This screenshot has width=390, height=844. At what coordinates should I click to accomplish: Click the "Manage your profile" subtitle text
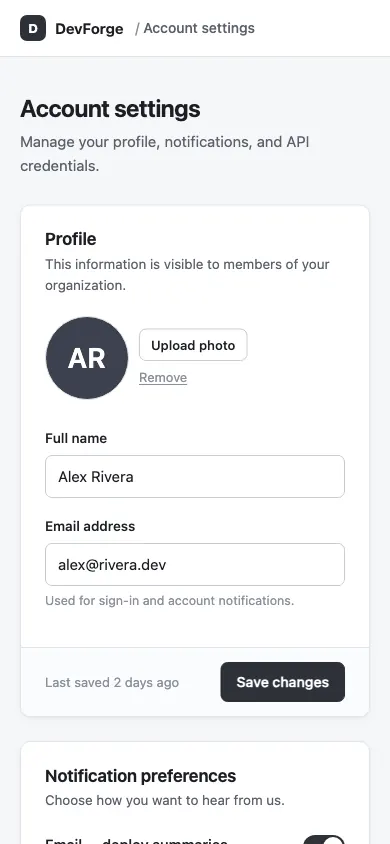coord(165,154)
